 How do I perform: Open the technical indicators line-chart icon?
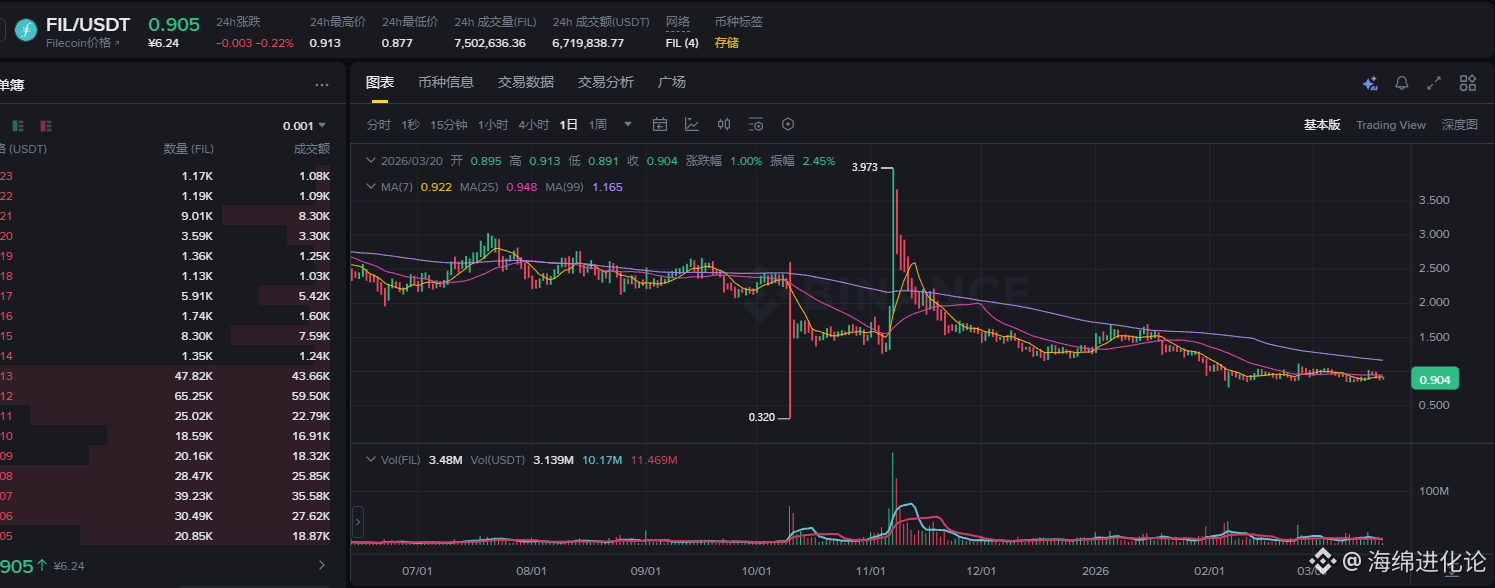point(692,125)
